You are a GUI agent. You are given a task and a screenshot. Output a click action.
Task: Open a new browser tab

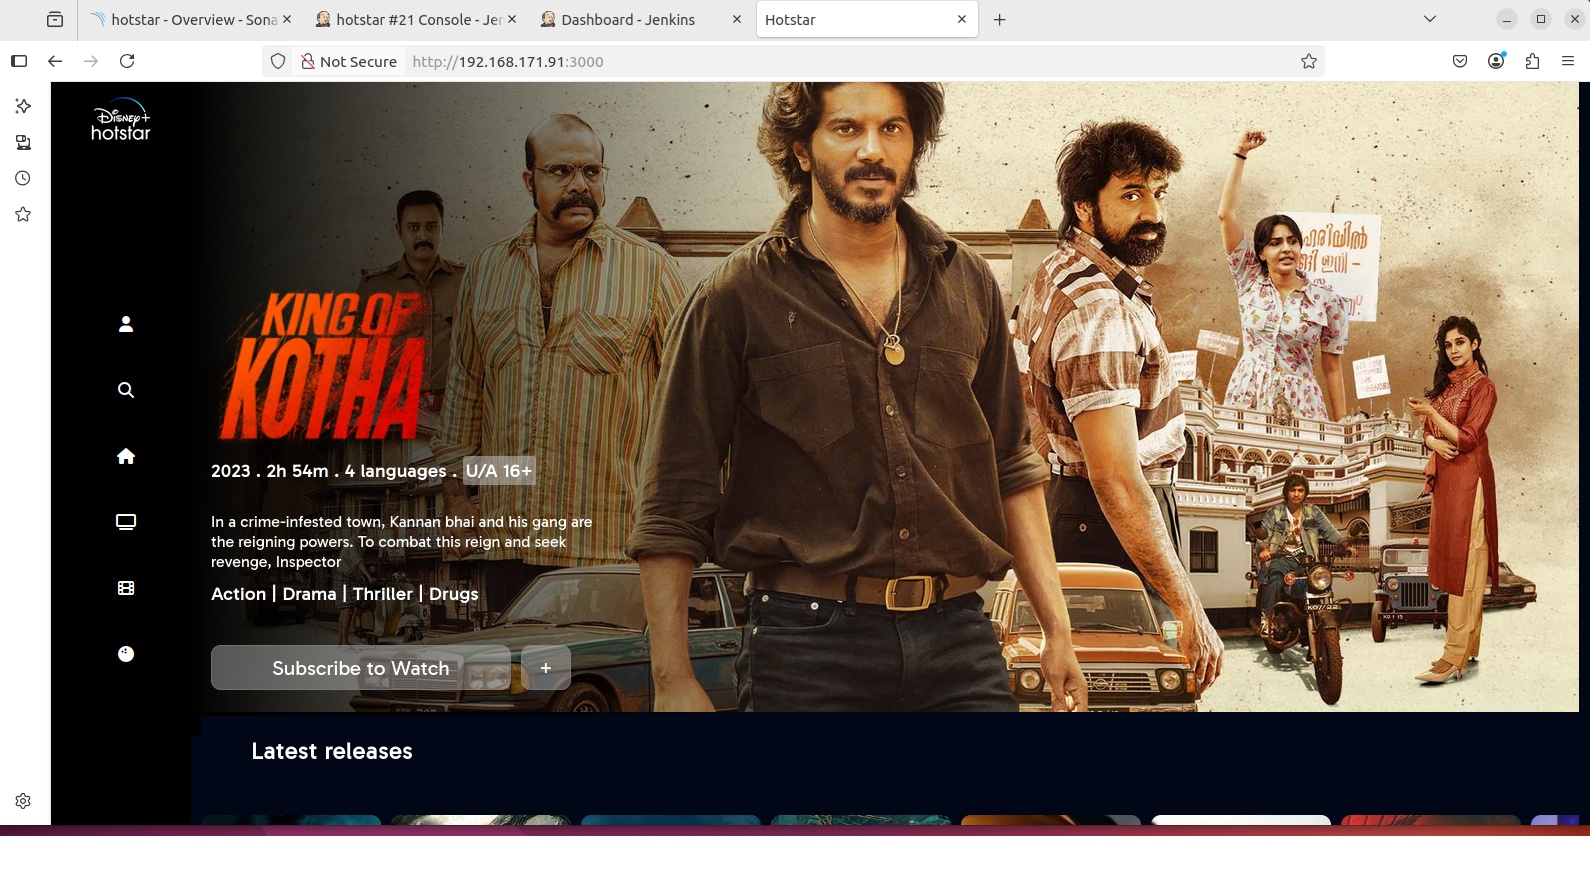[x=999, y=19]
